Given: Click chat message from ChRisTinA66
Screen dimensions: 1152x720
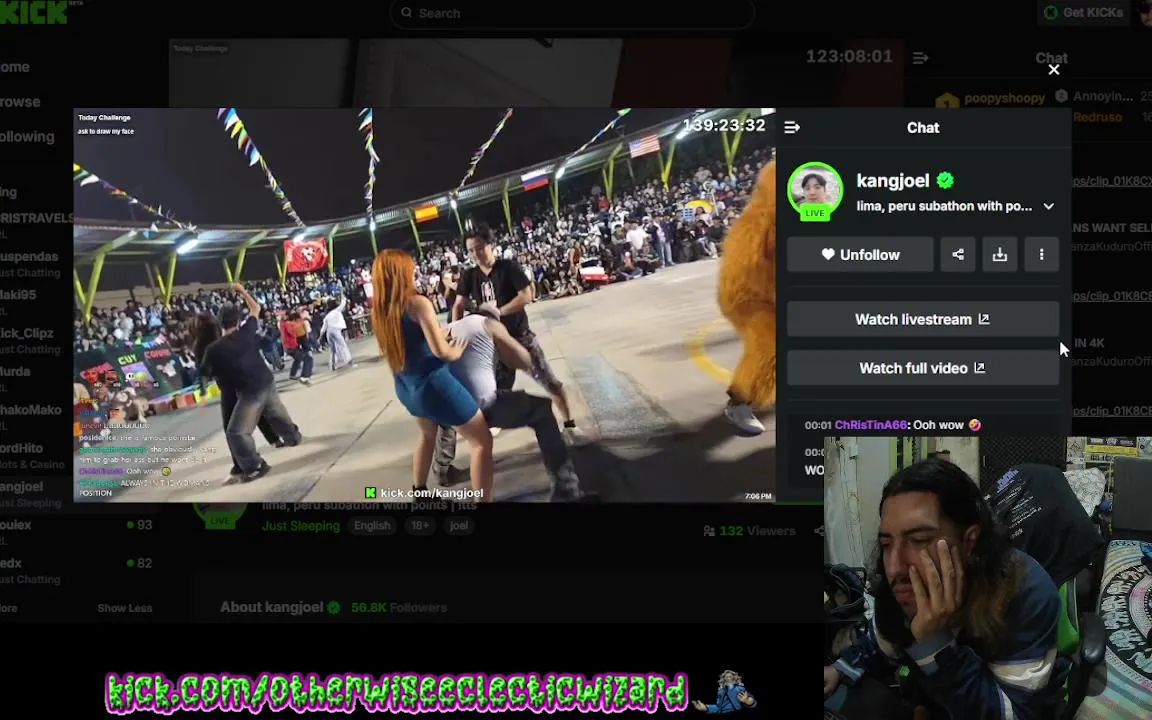Looking at the screenshot, I should tap(892, 425).
